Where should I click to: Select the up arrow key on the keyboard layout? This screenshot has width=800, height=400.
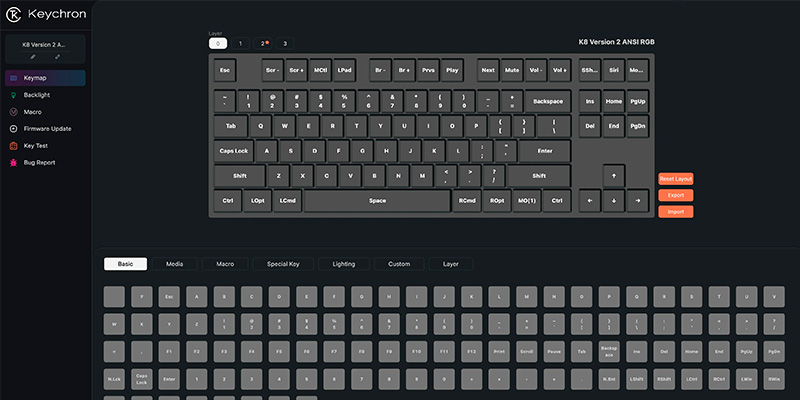(x=614, y=176)
